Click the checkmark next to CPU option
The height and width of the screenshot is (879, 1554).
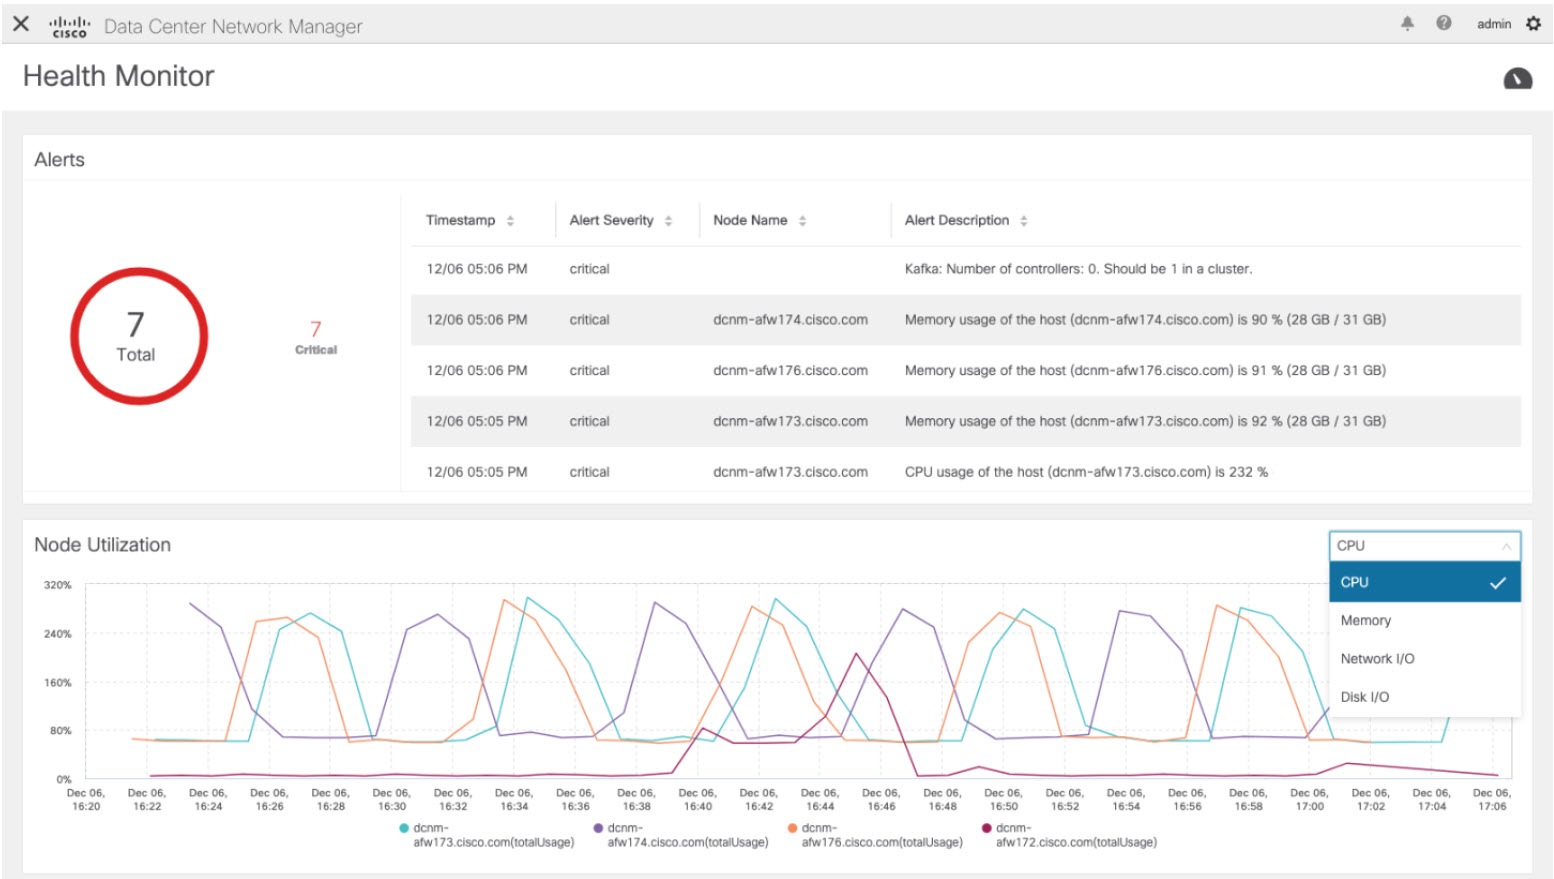(x=1497, y=581)
